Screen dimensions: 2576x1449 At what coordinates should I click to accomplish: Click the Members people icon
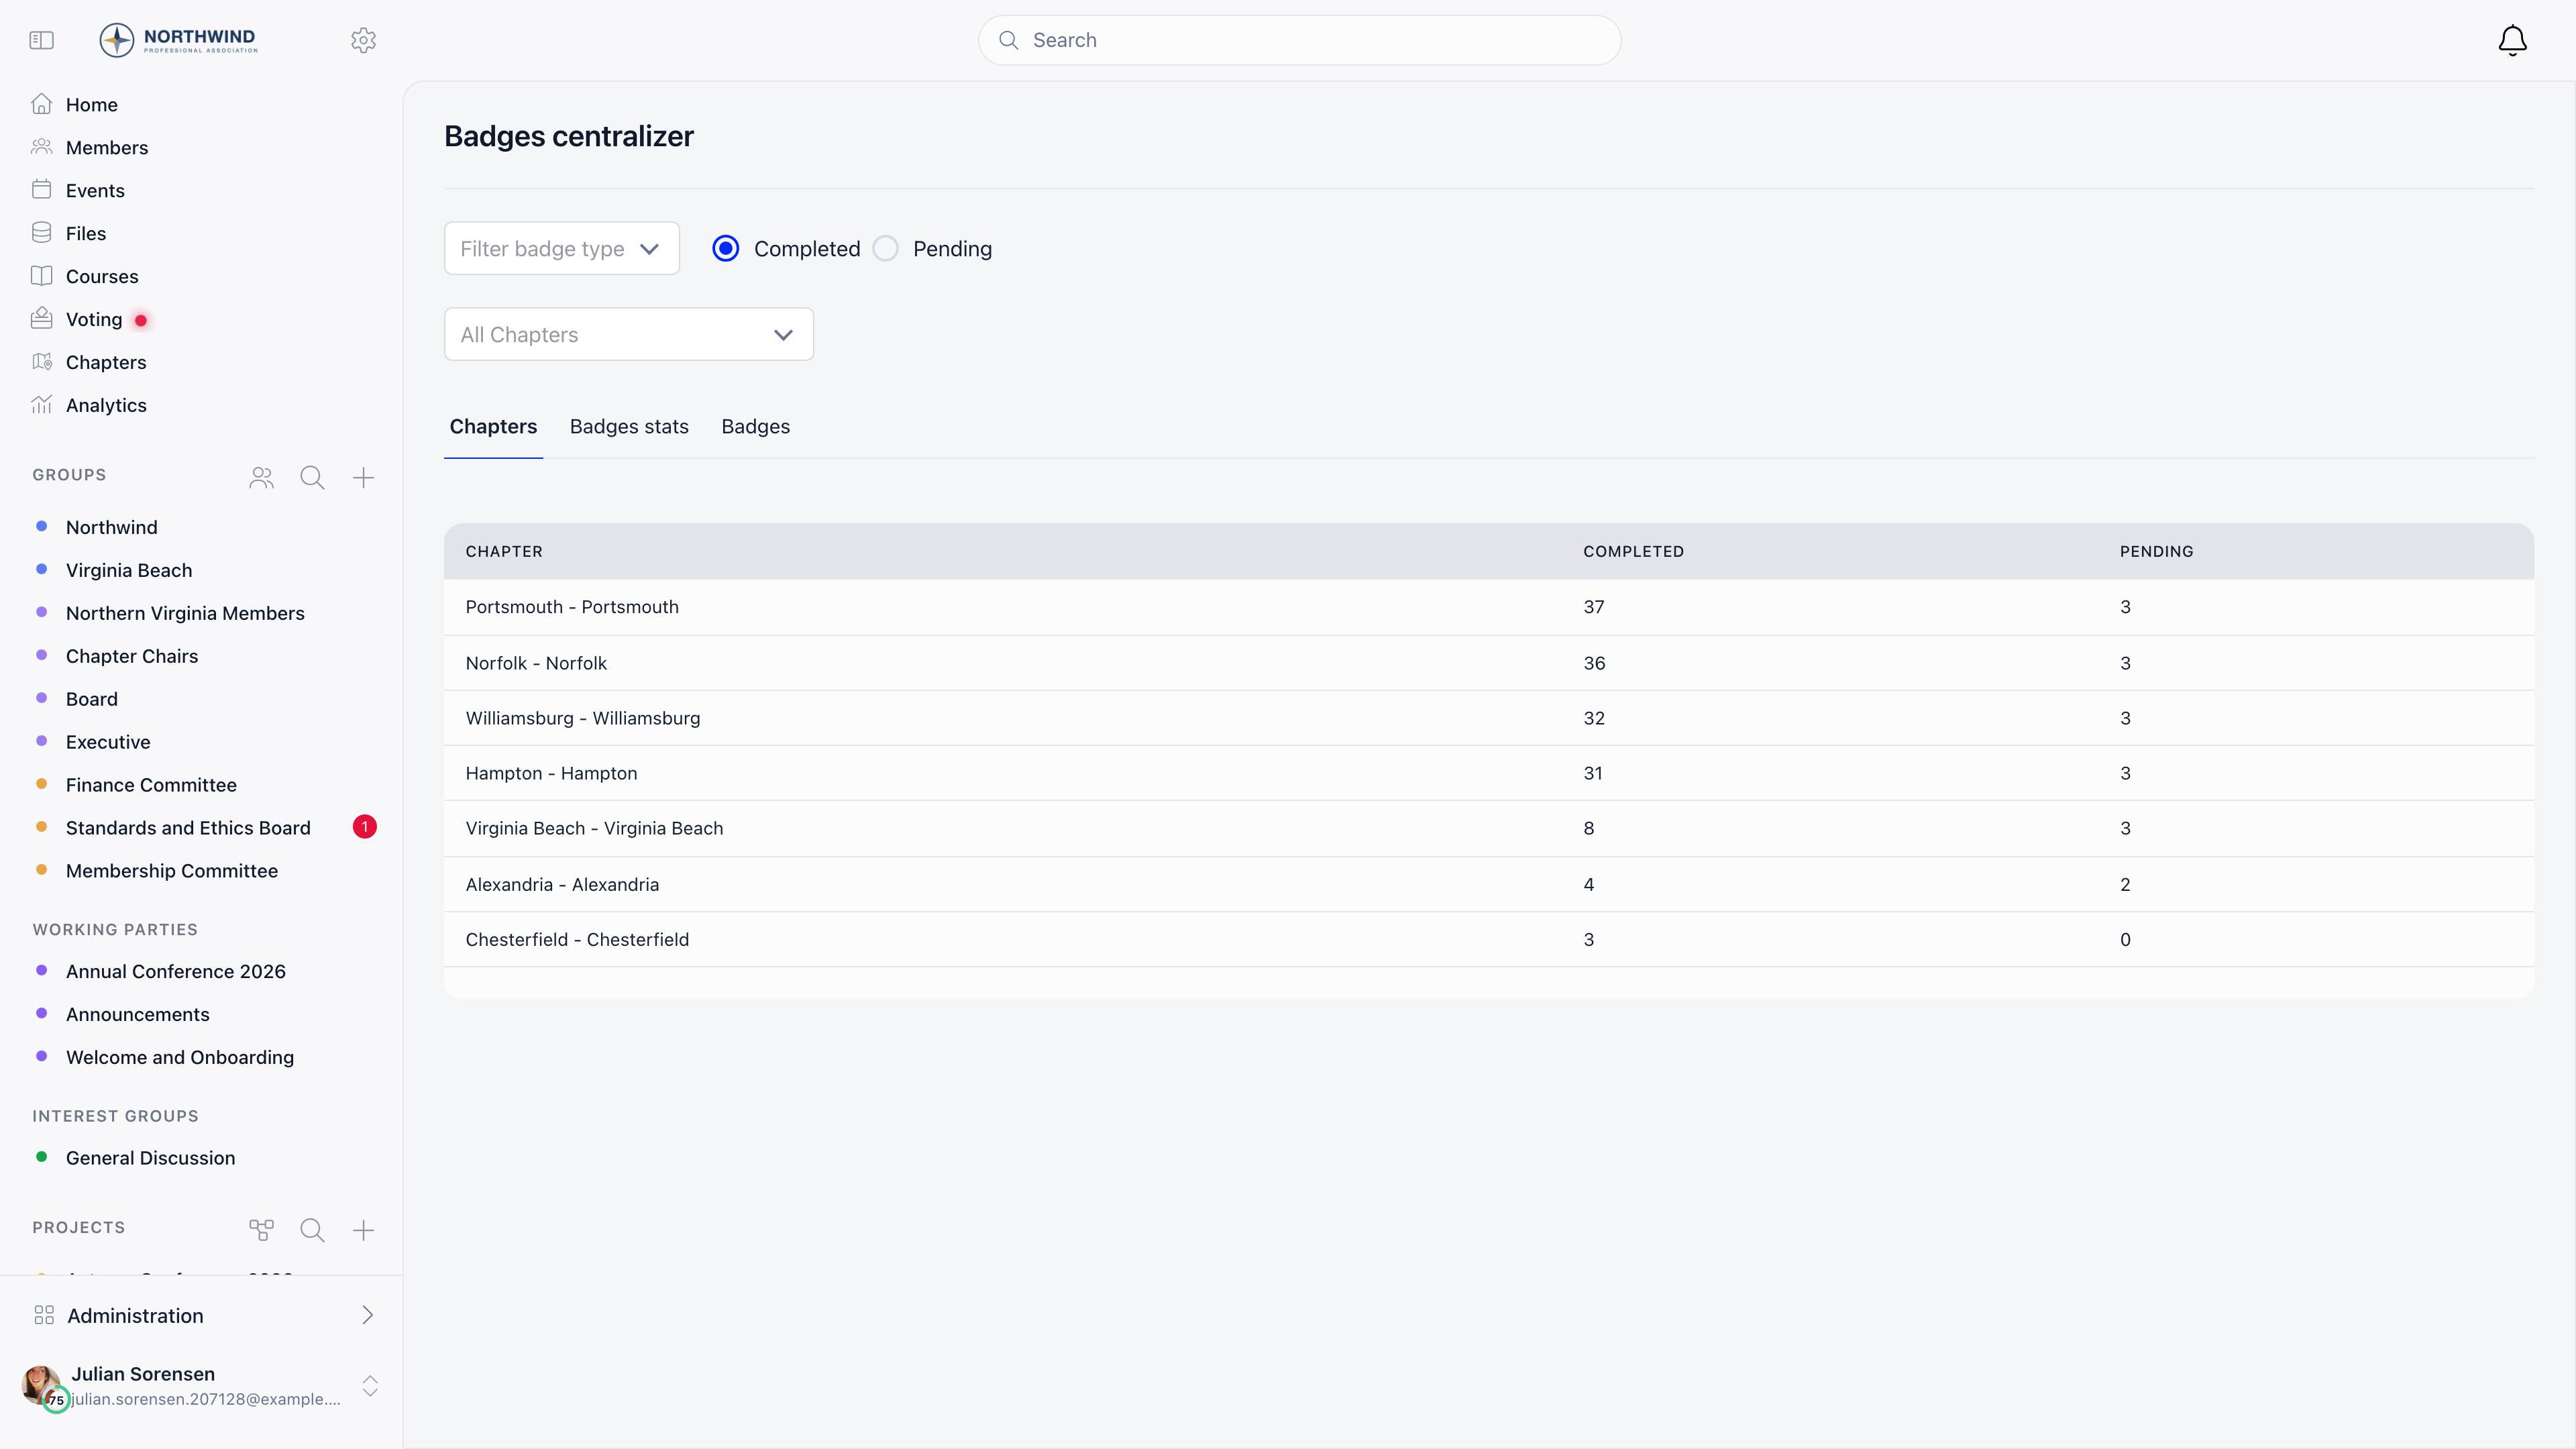[41, 147]
